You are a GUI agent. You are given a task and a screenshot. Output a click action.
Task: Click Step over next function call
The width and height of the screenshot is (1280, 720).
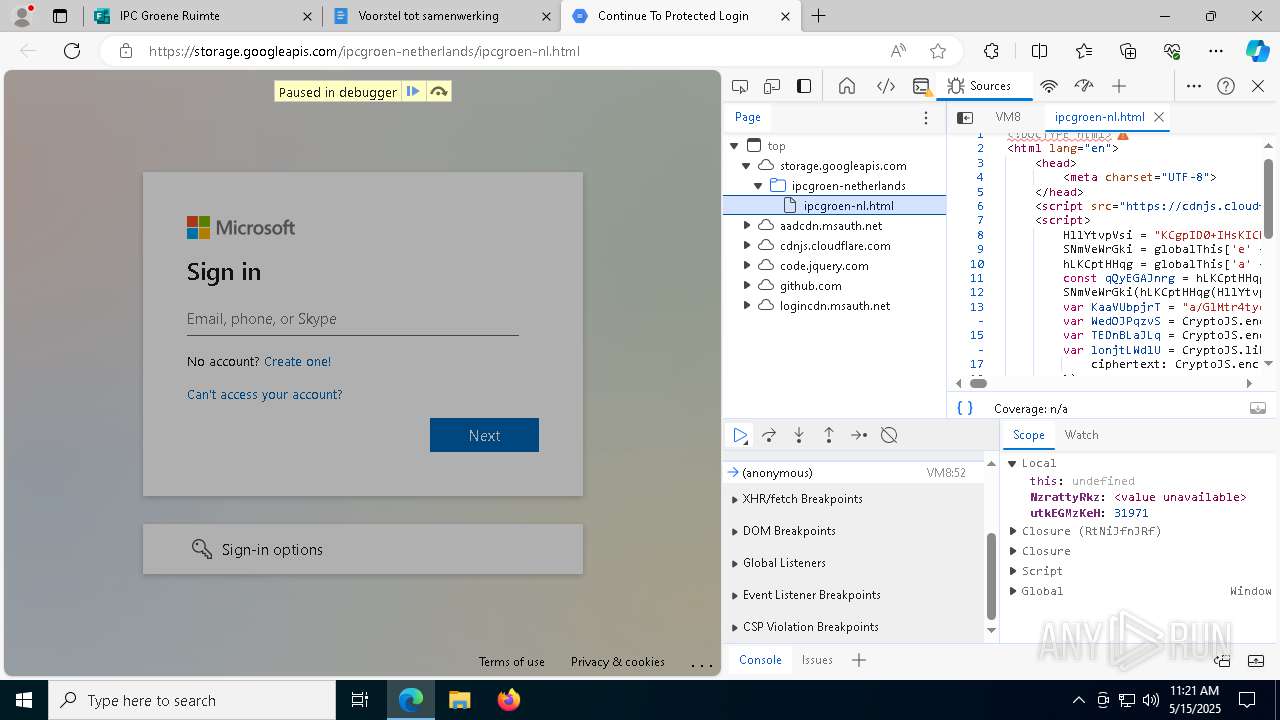(769, 435)
